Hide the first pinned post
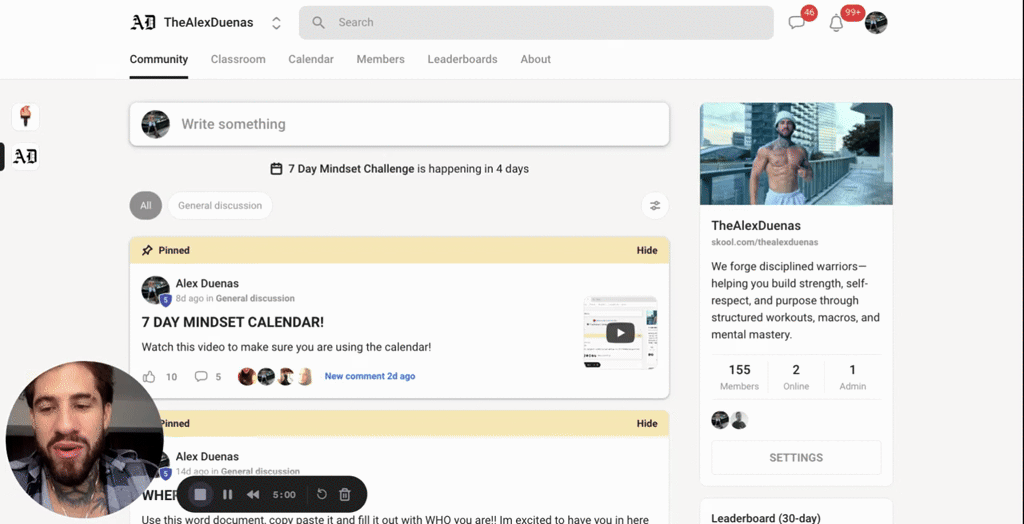The height and width of the screenshot is (524, 1024). (647, 250)
